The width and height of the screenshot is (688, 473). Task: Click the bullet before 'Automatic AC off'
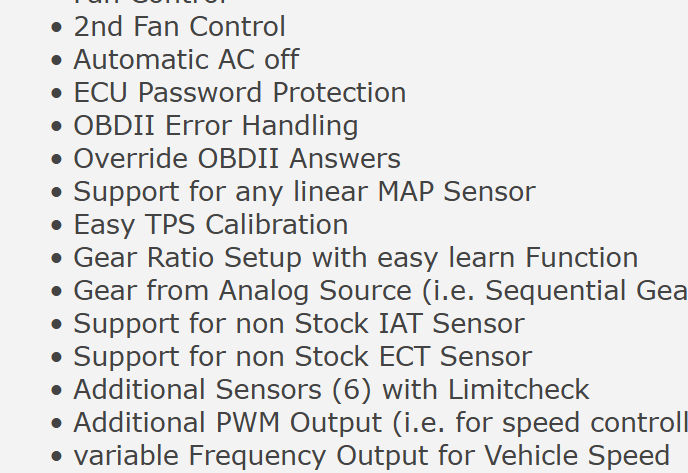(57, 61)
